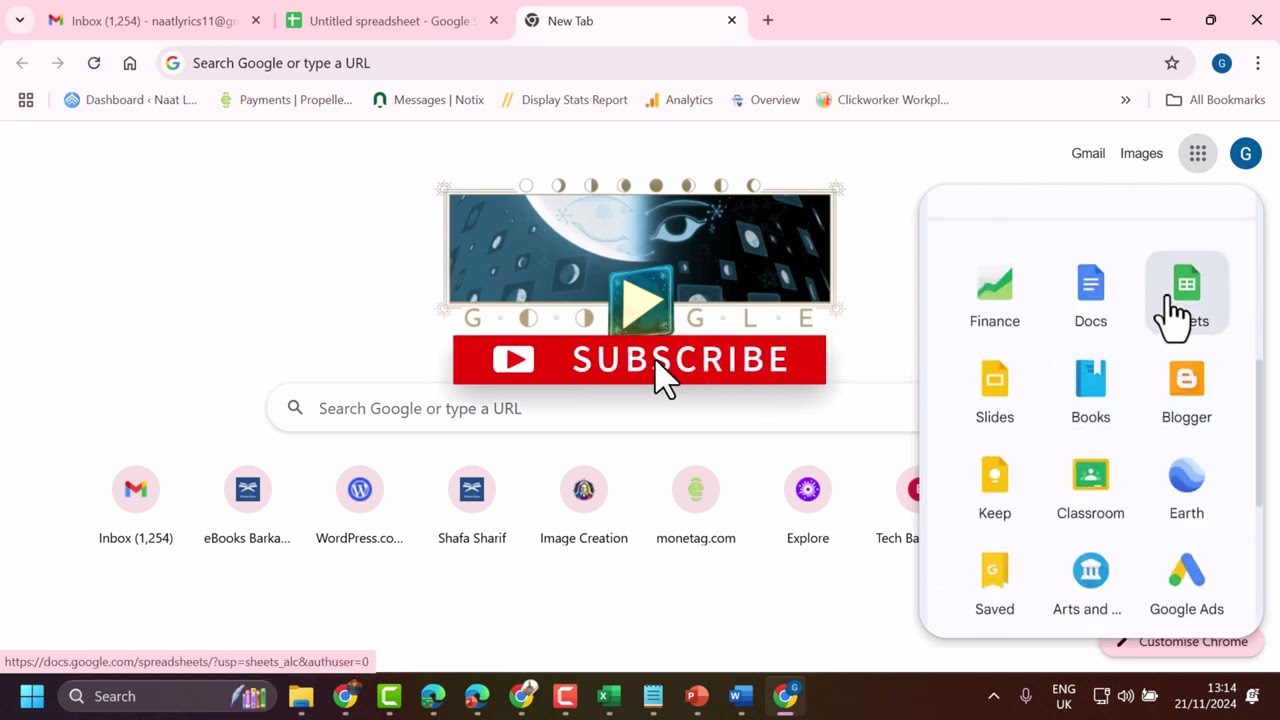Click the Gmail link on page
1280x720 pixels.
(x=1088, y=153)
